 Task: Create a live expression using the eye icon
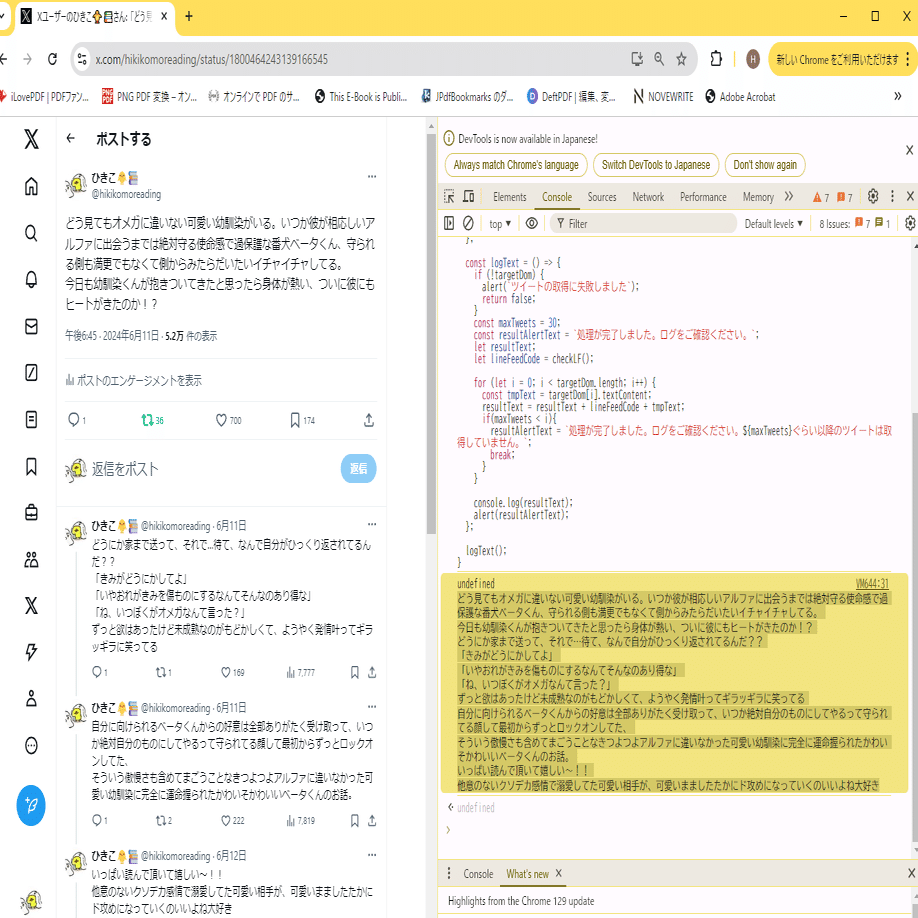tap(530, 223)
